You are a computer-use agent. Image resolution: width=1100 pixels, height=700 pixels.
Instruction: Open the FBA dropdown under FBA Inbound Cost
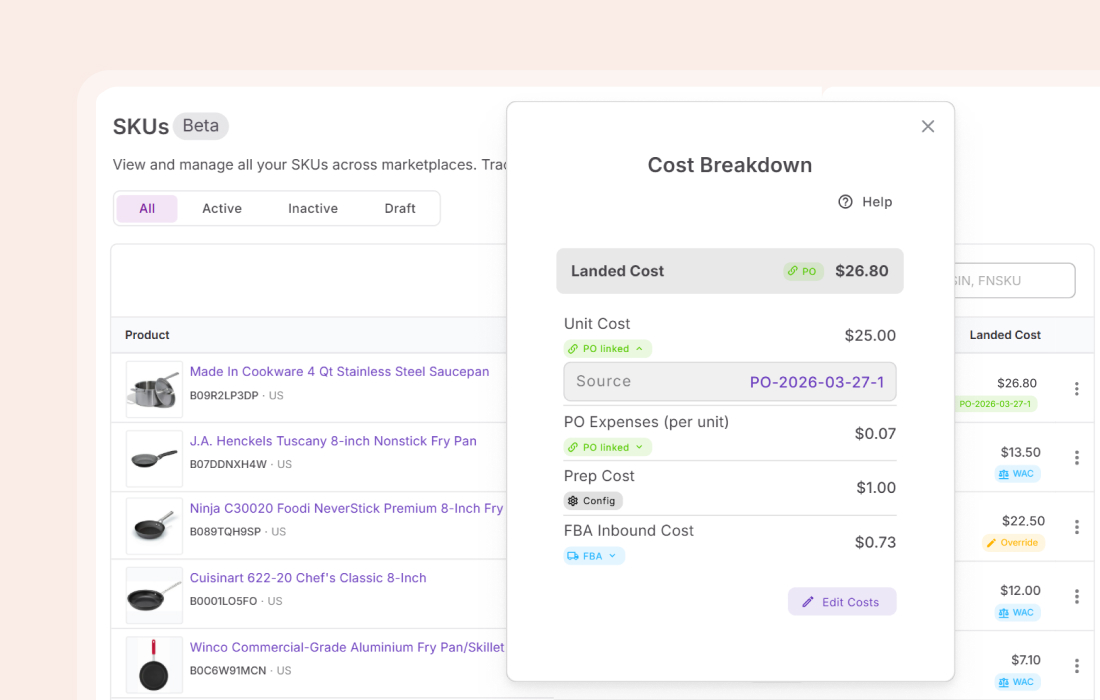(x=593, y=554)
